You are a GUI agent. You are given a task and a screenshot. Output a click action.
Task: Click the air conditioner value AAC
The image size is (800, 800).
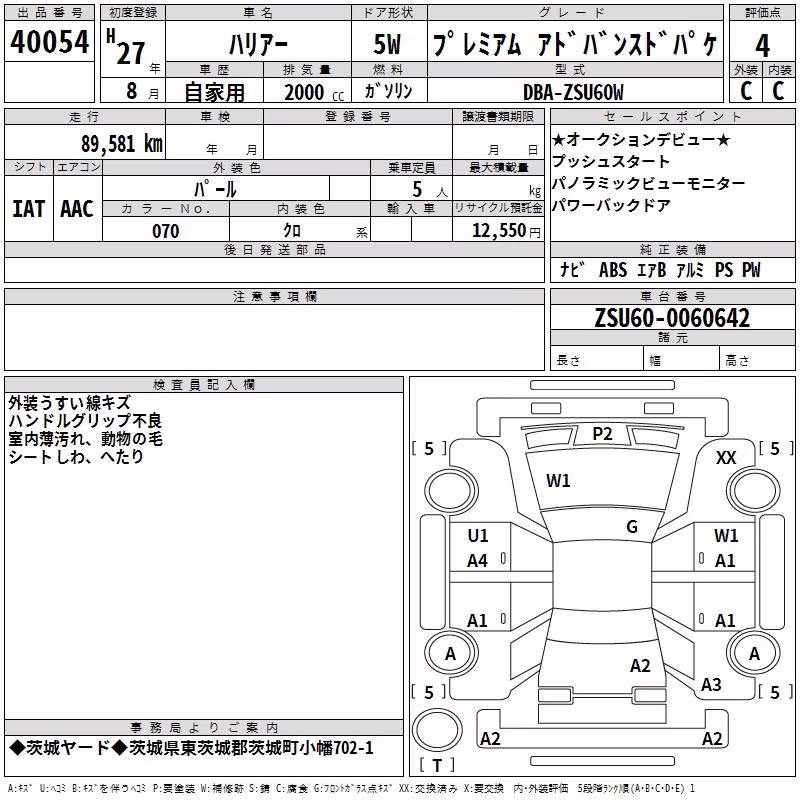(x=77, y=209)
